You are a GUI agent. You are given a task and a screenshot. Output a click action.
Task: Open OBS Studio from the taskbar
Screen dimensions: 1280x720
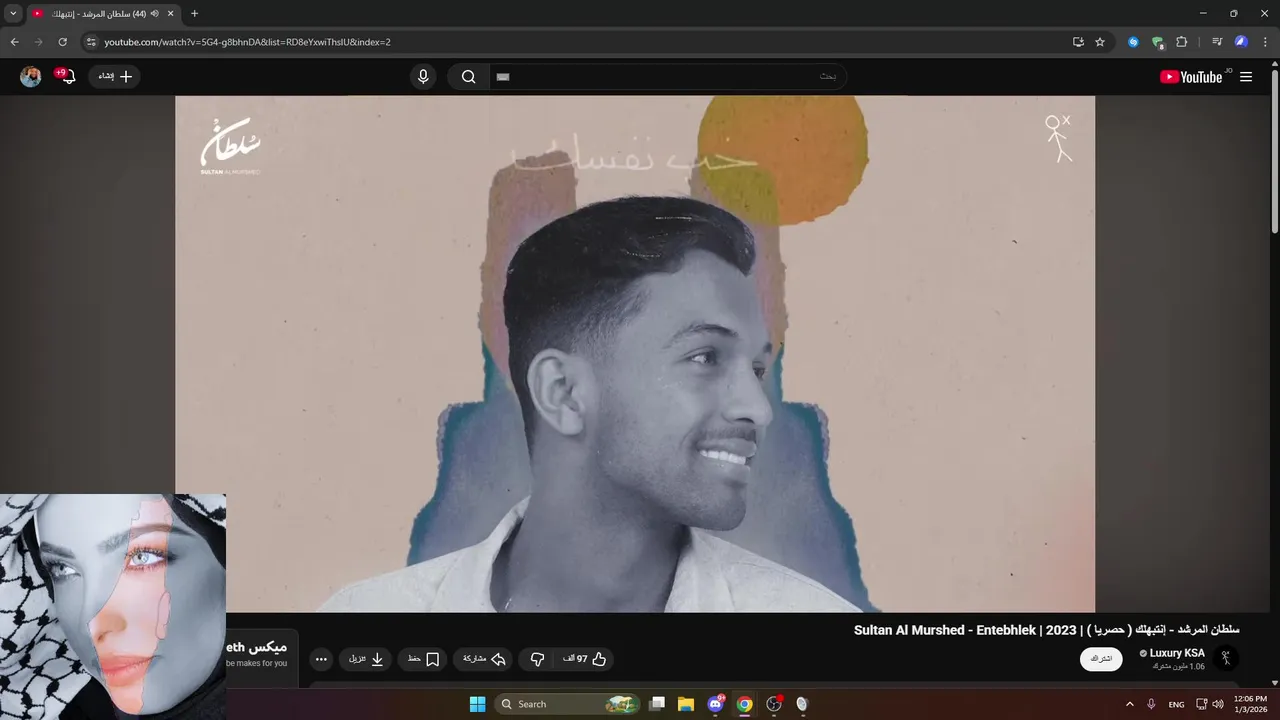[x=773, y=704]
